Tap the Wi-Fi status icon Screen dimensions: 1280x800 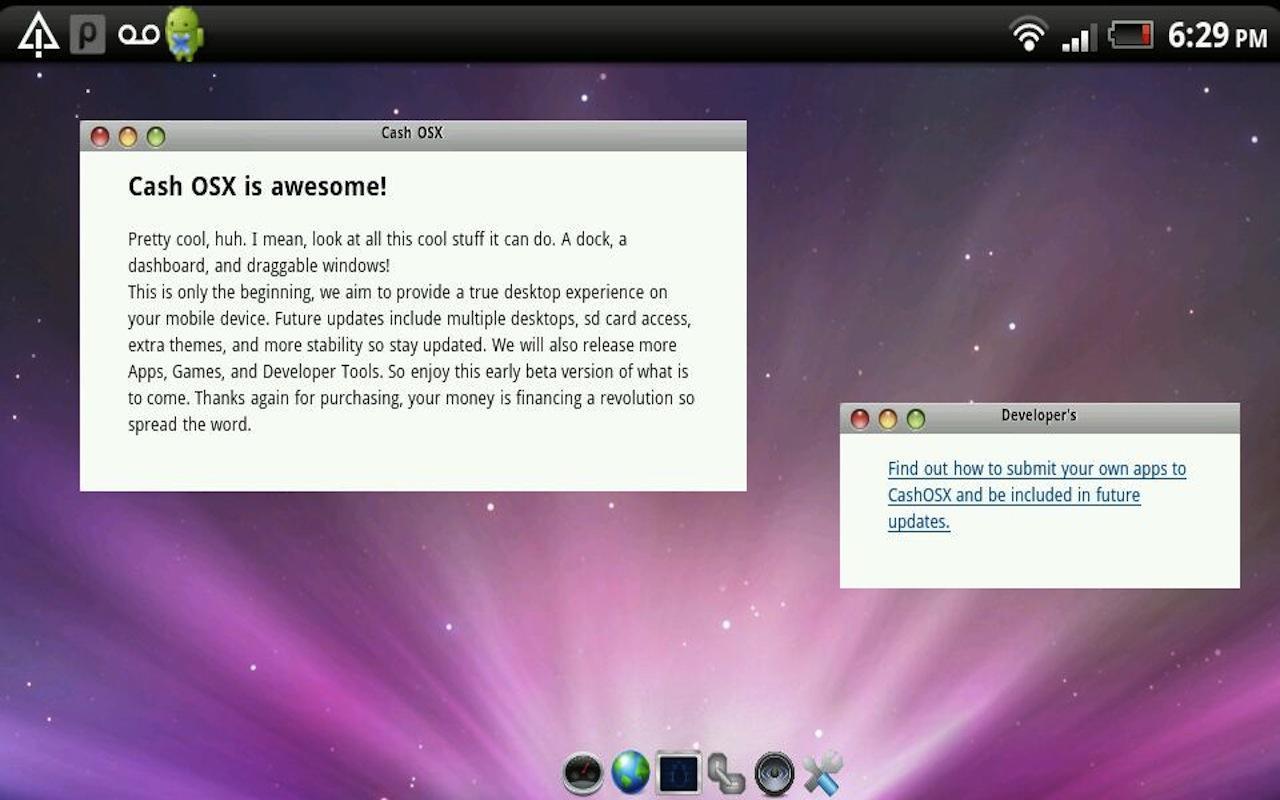[1028, 34]
